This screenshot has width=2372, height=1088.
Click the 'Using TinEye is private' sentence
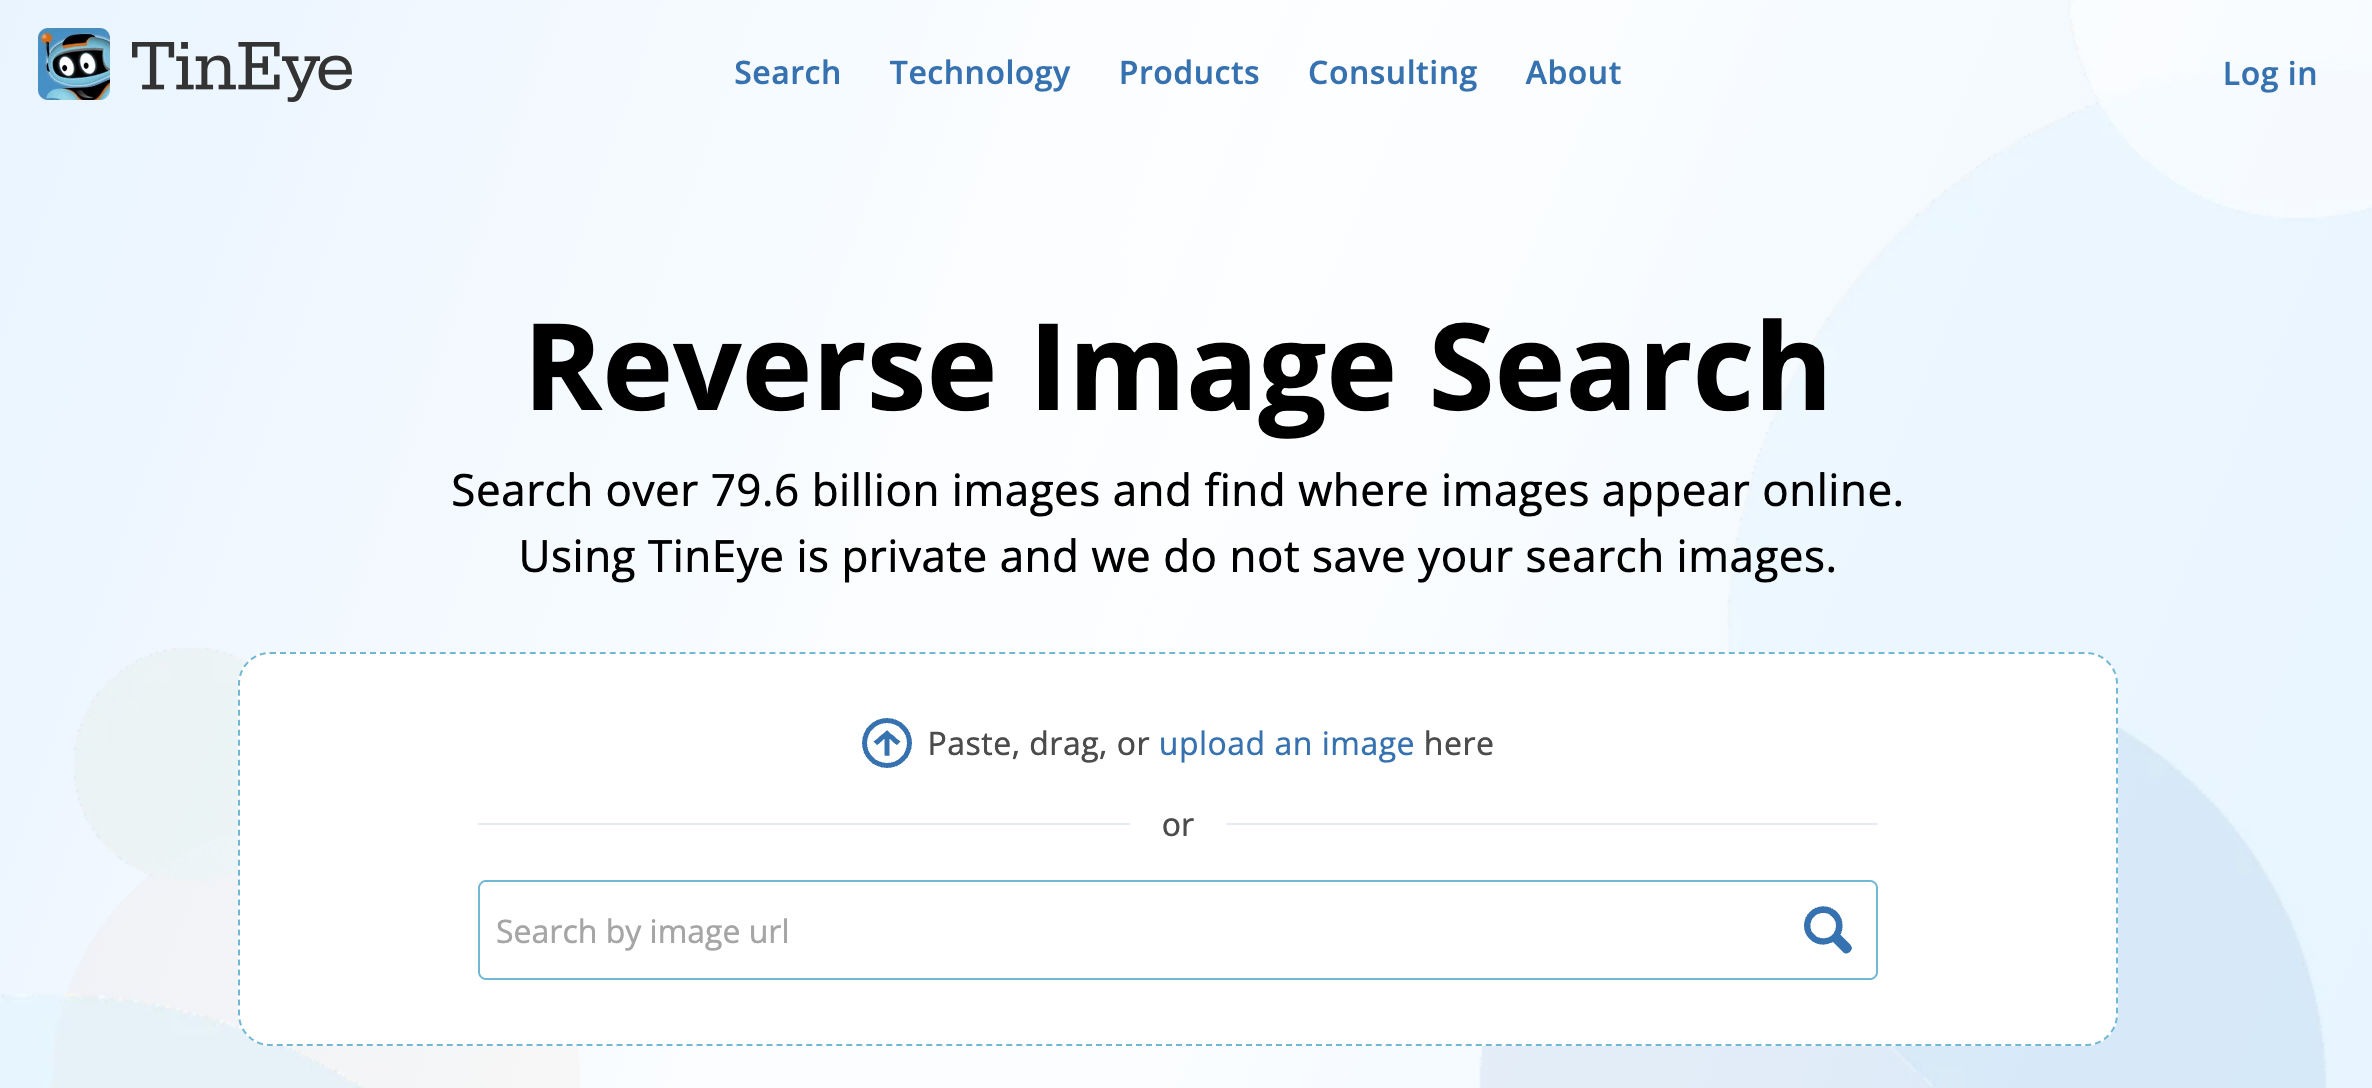[1177, 557]
